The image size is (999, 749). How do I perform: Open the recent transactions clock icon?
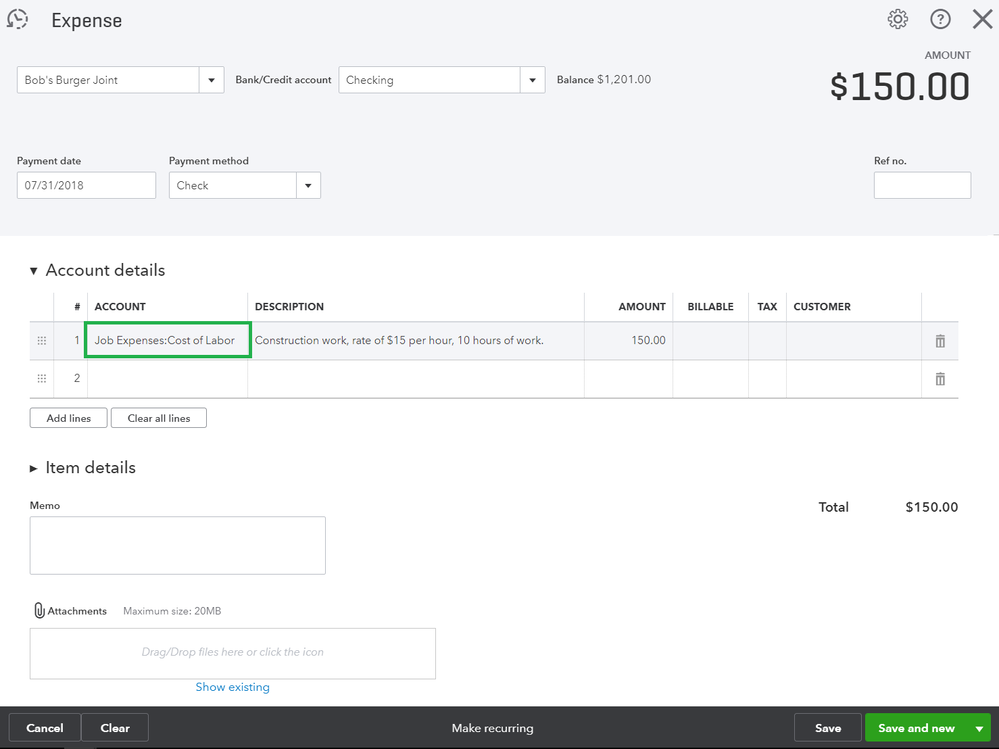tap(18, 19)
